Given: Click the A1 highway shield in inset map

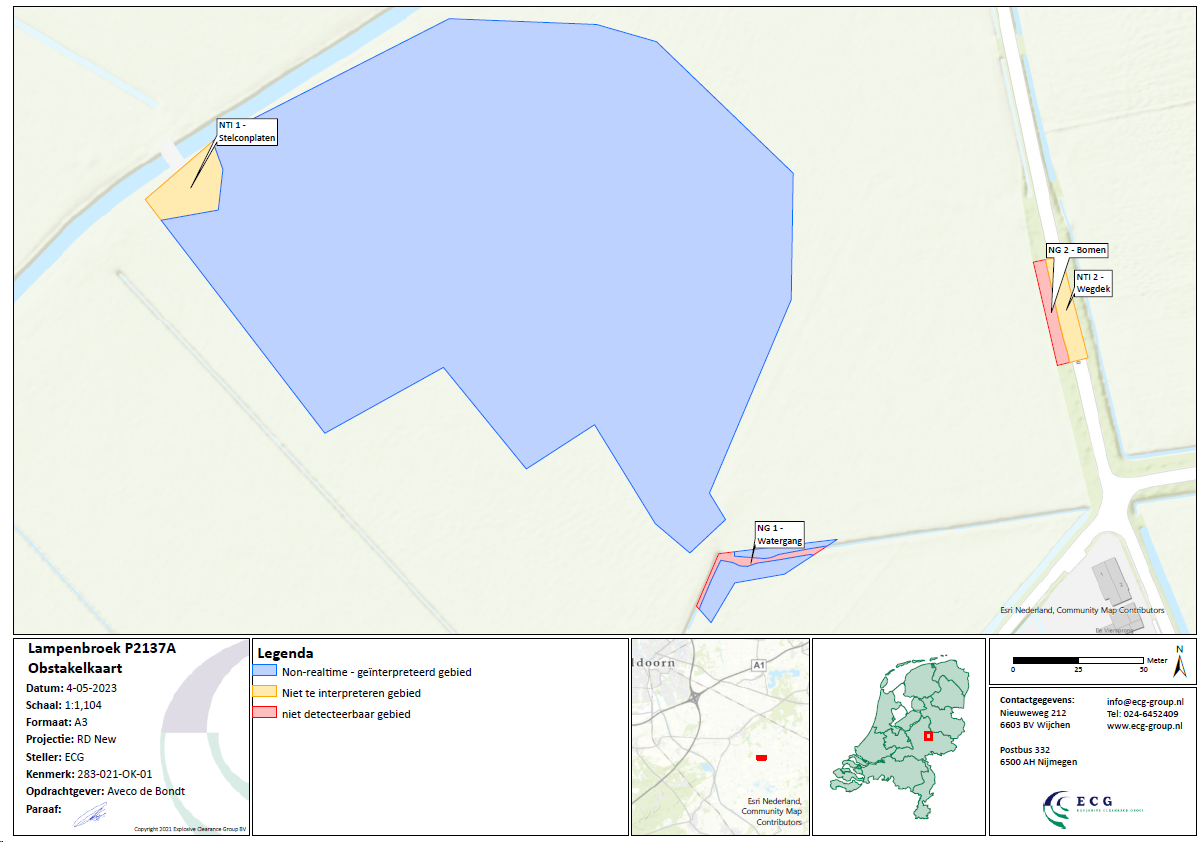Looking at the screenshot, I should (757, 664).
